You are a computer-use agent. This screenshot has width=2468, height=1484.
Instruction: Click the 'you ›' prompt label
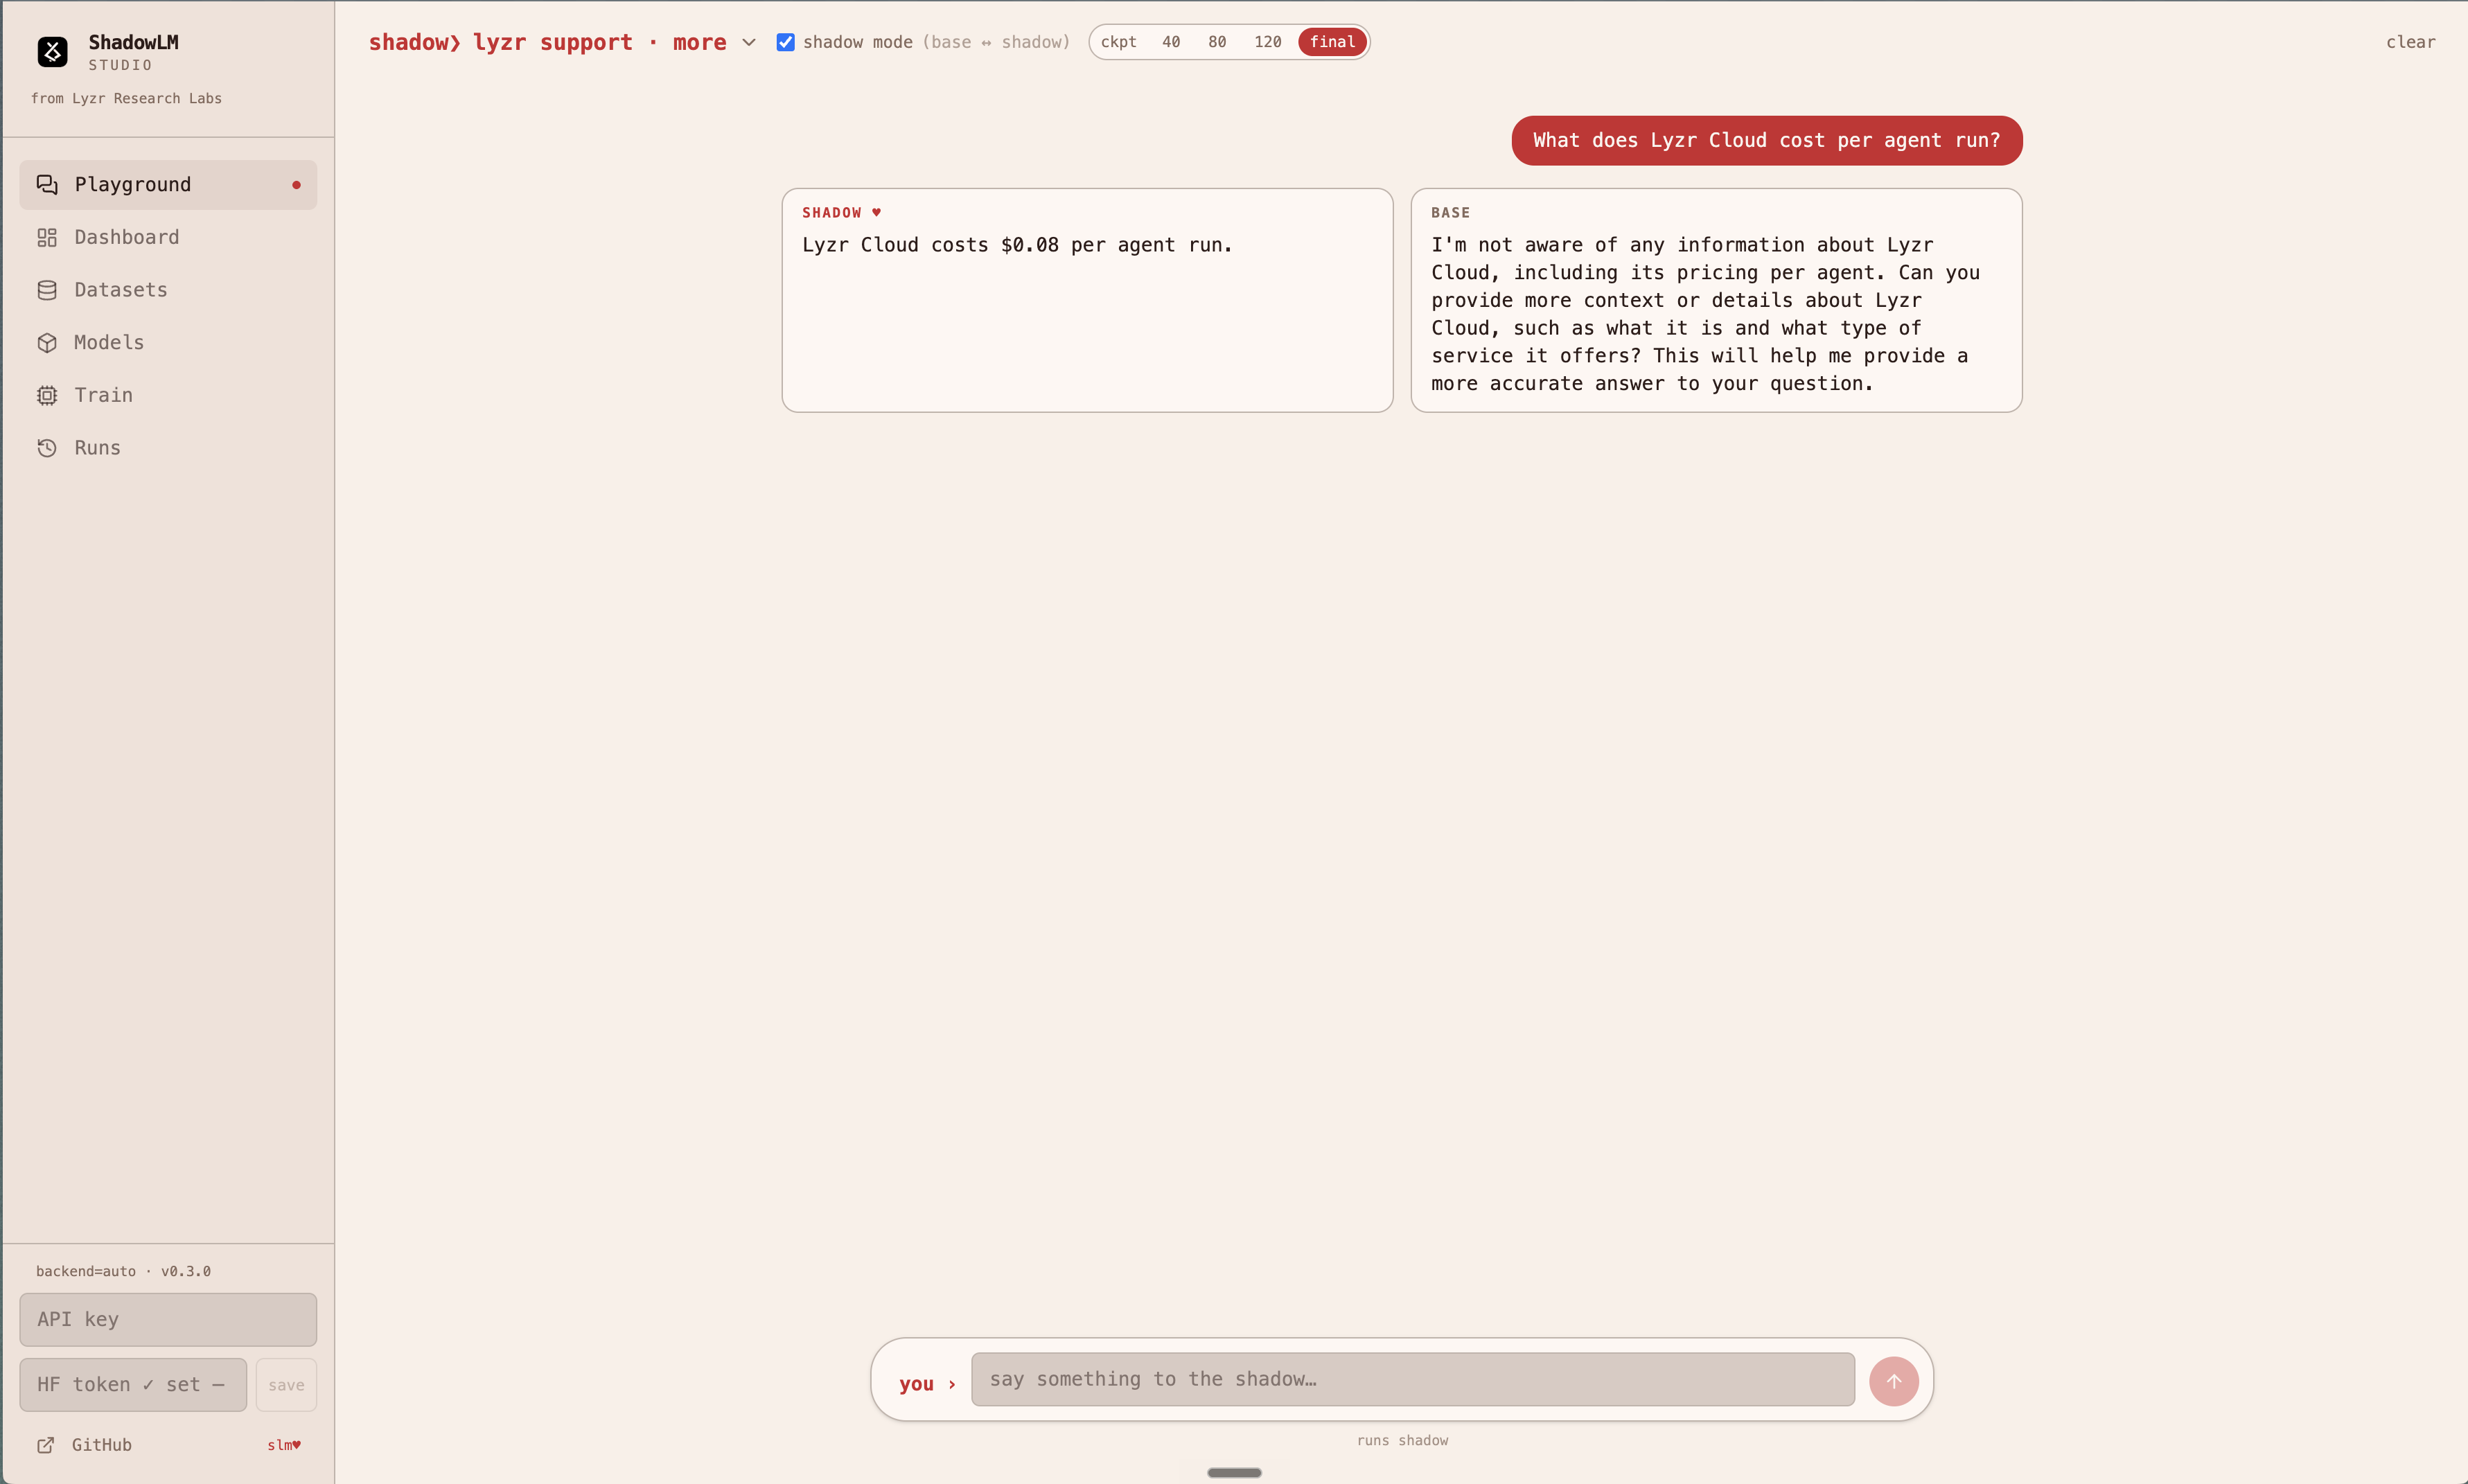[x=927, y=1384]
